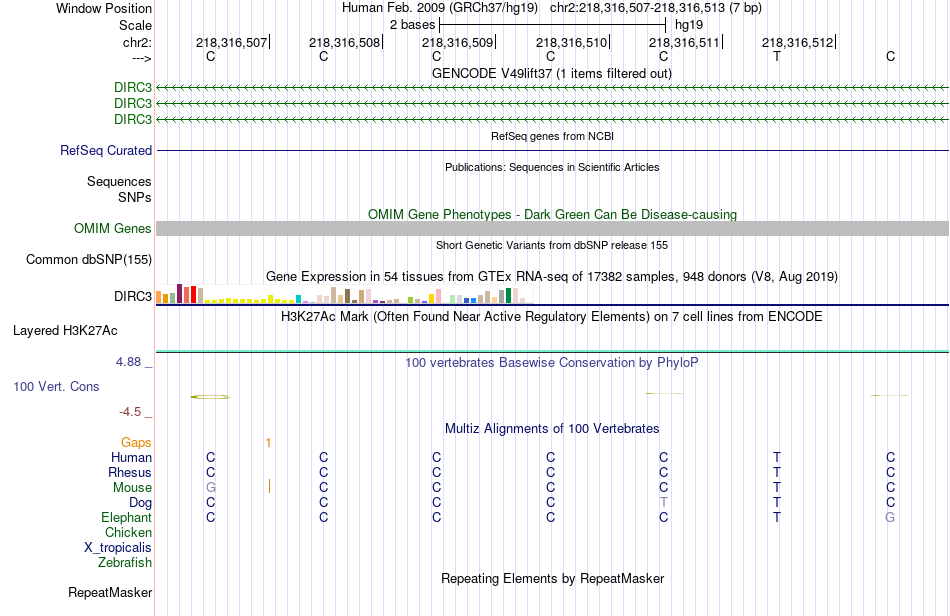Click position label 218,316,509
The height and width of the screenshot is (616, 950).
pyautogui.click(x=457, y=42)
